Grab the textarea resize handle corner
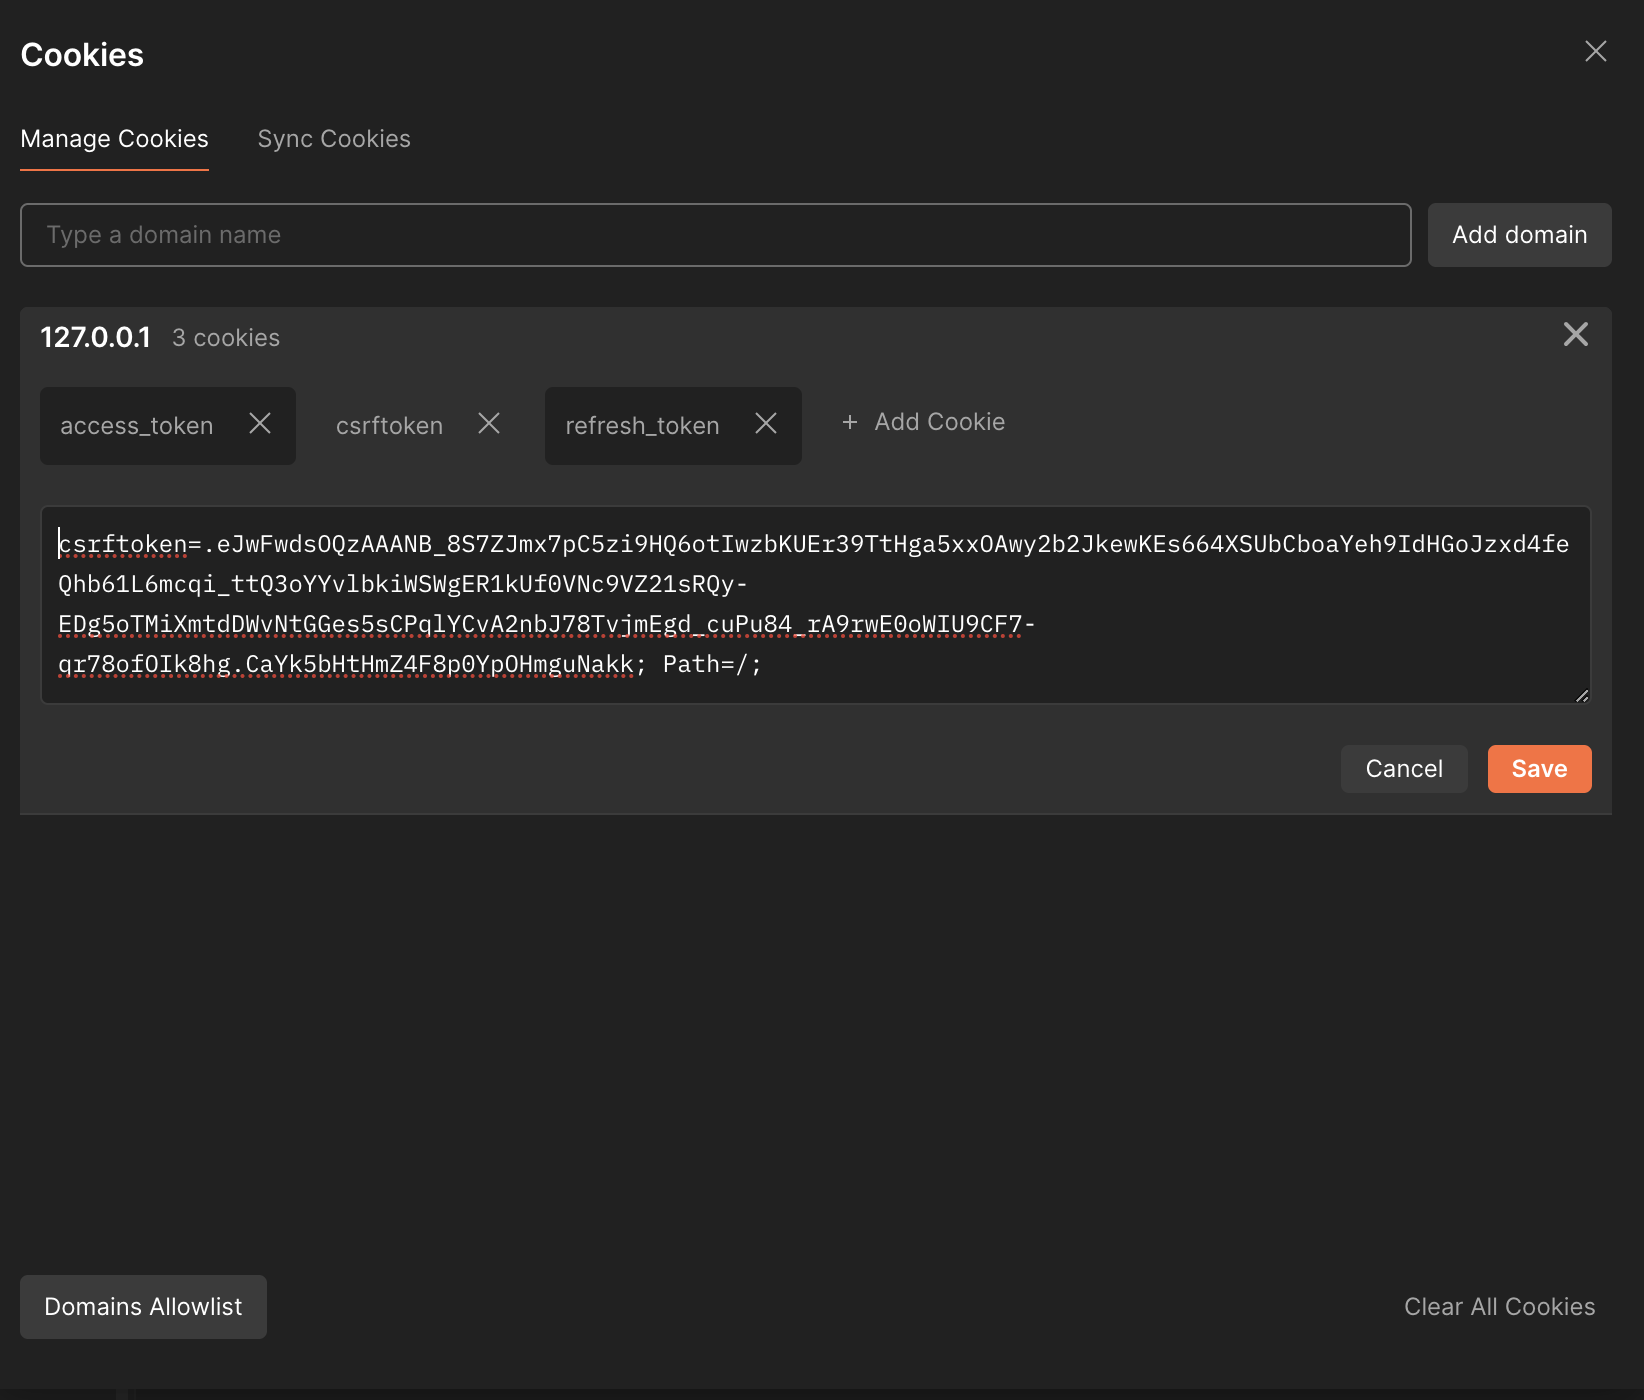Image resolution: width=1644 pixels, height=1400 pixels. (x=1581, y=695)
